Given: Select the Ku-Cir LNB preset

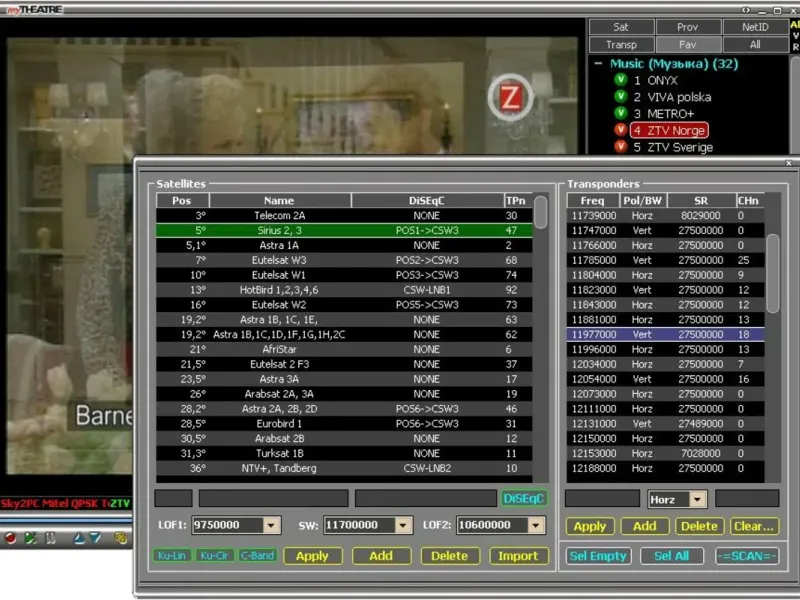Looking at the screenshot, I should click(x=214, y=556).
